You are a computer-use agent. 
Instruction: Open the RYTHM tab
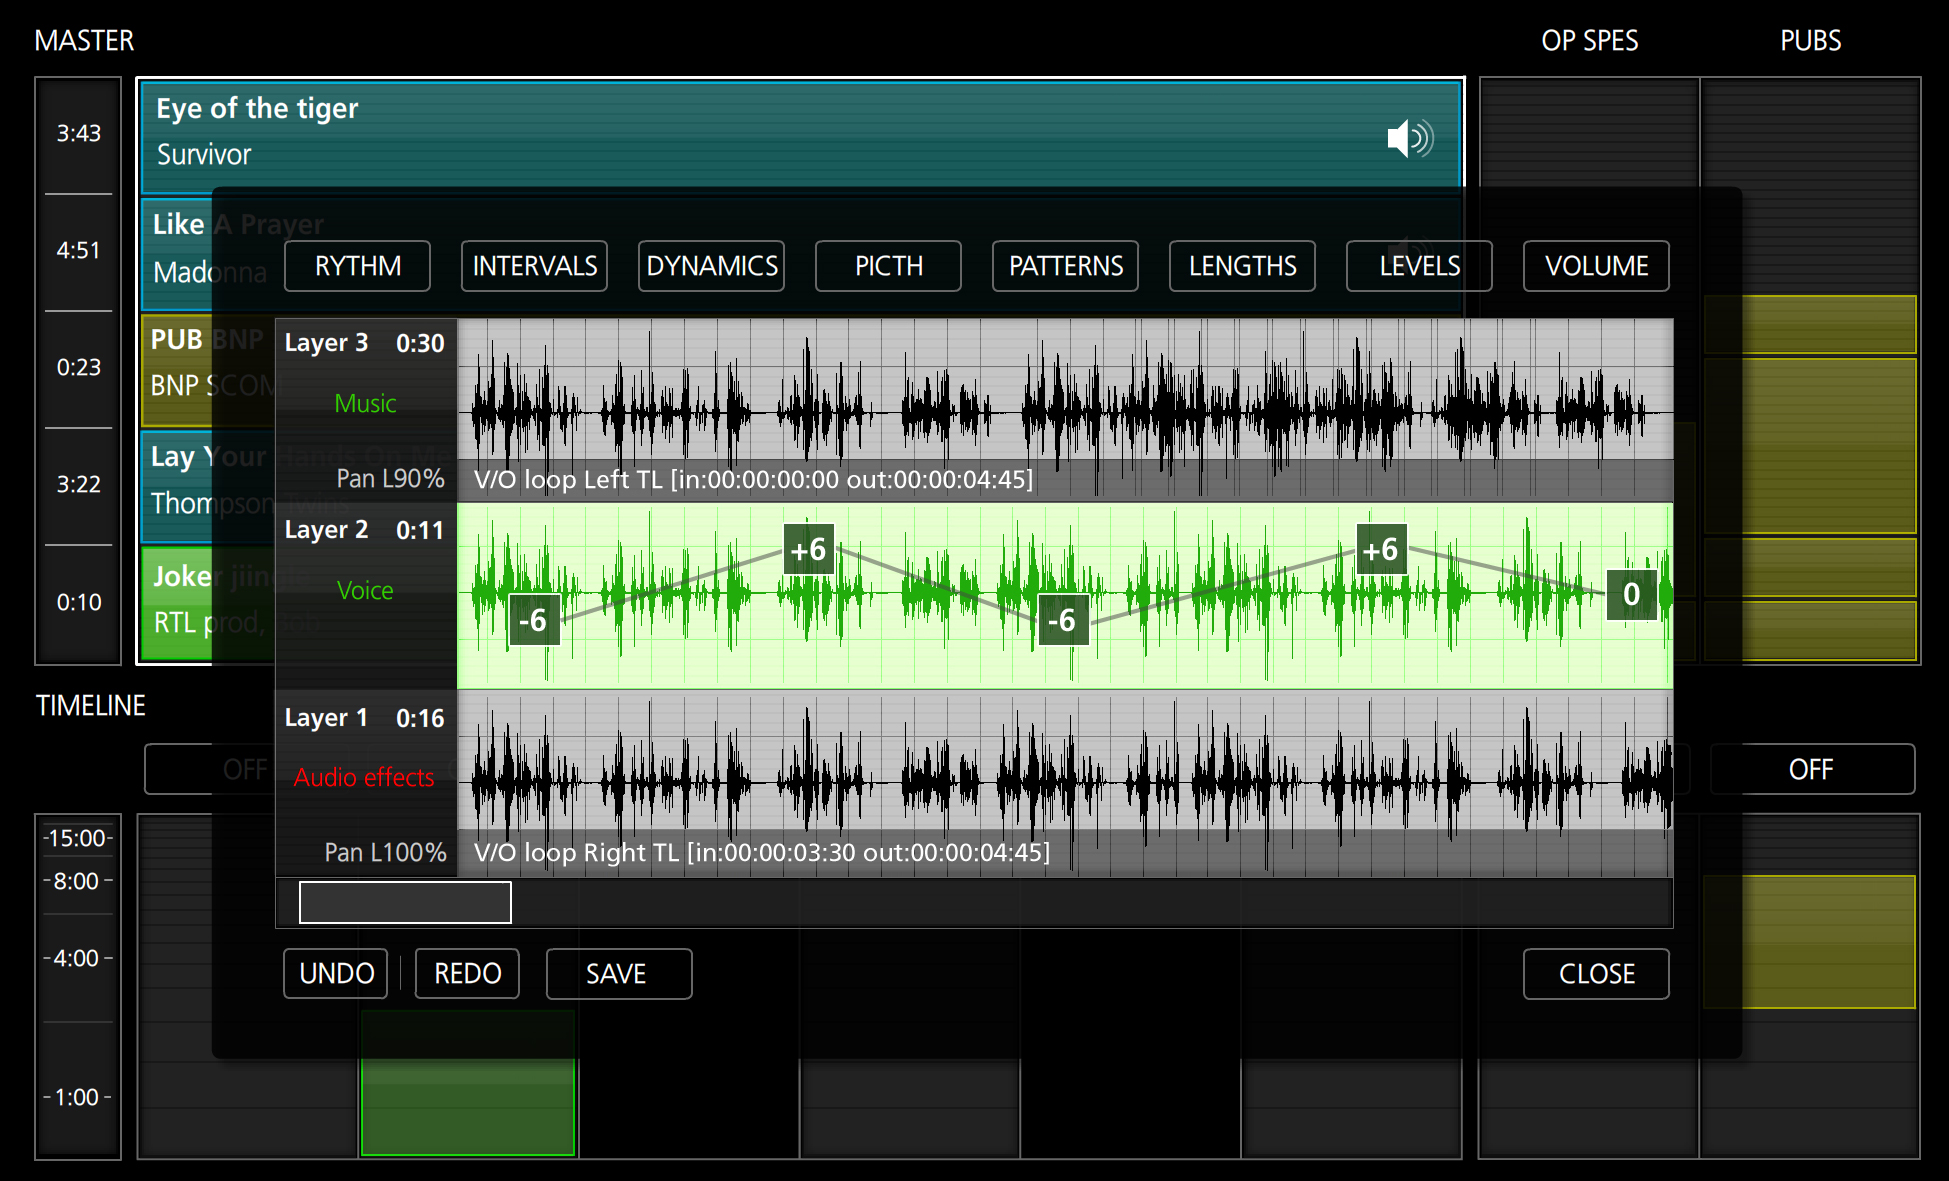pos(357,266)
